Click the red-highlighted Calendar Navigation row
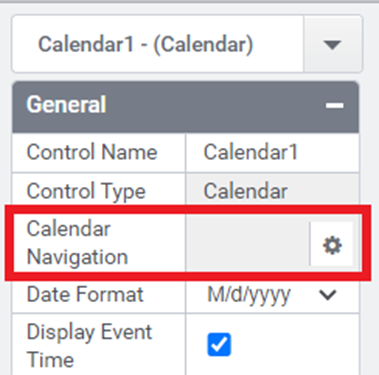This screenshot has height=375, width=379. point(188,243)
